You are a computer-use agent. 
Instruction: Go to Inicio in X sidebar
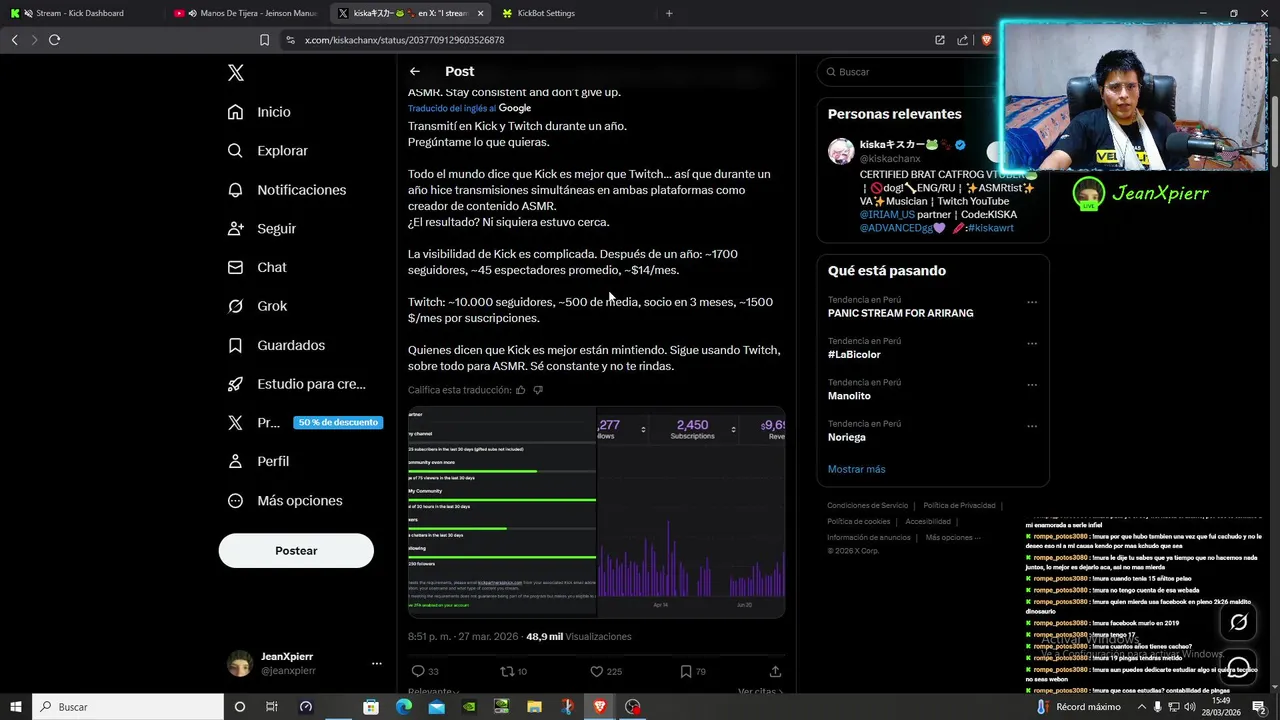pyautogui.click(x=259, y=112)
